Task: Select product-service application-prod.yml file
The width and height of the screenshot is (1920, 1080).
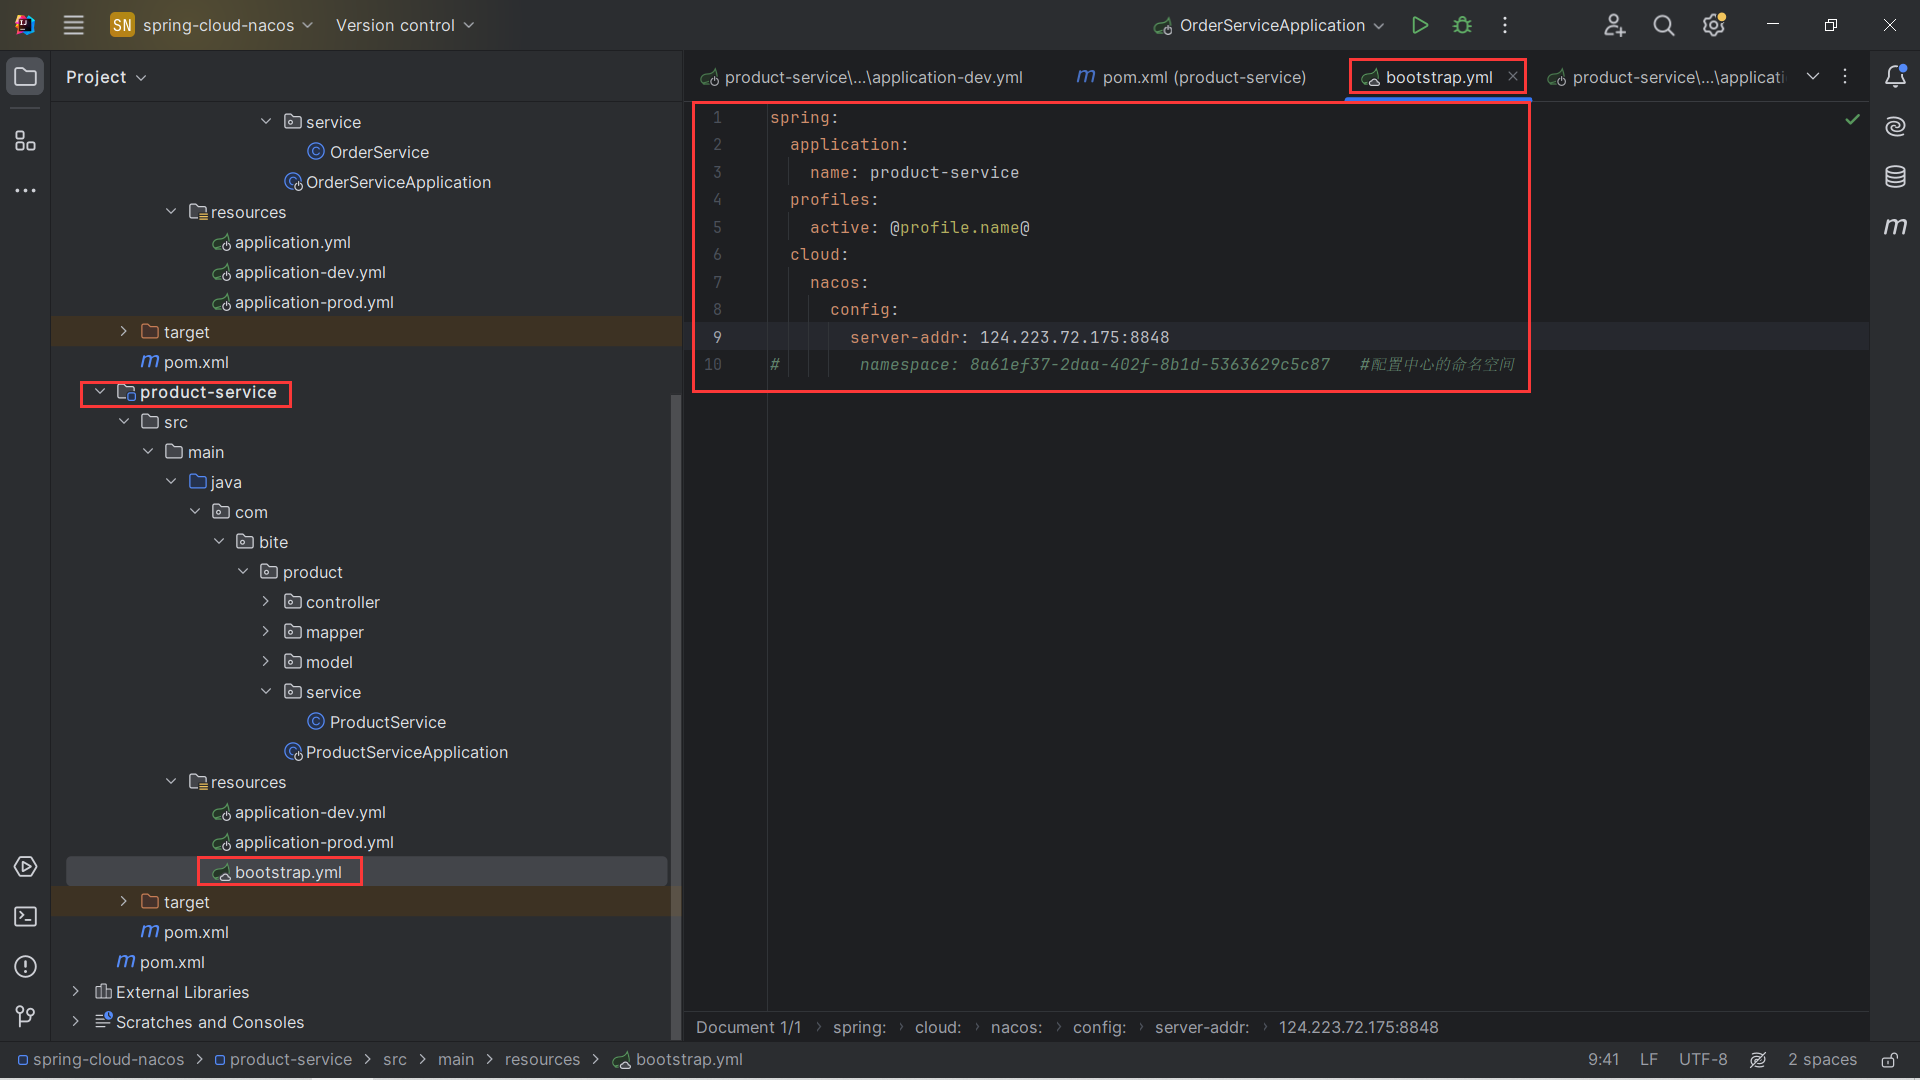Action: pos(303,842)
